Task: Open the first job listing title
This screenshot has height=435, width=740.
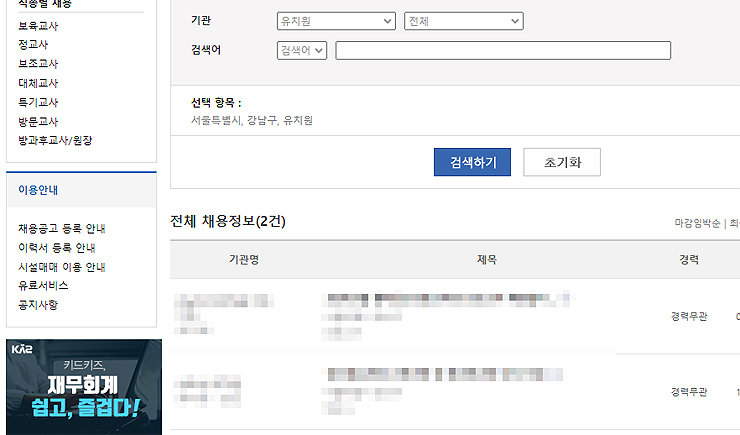Action: coord(448,299)
